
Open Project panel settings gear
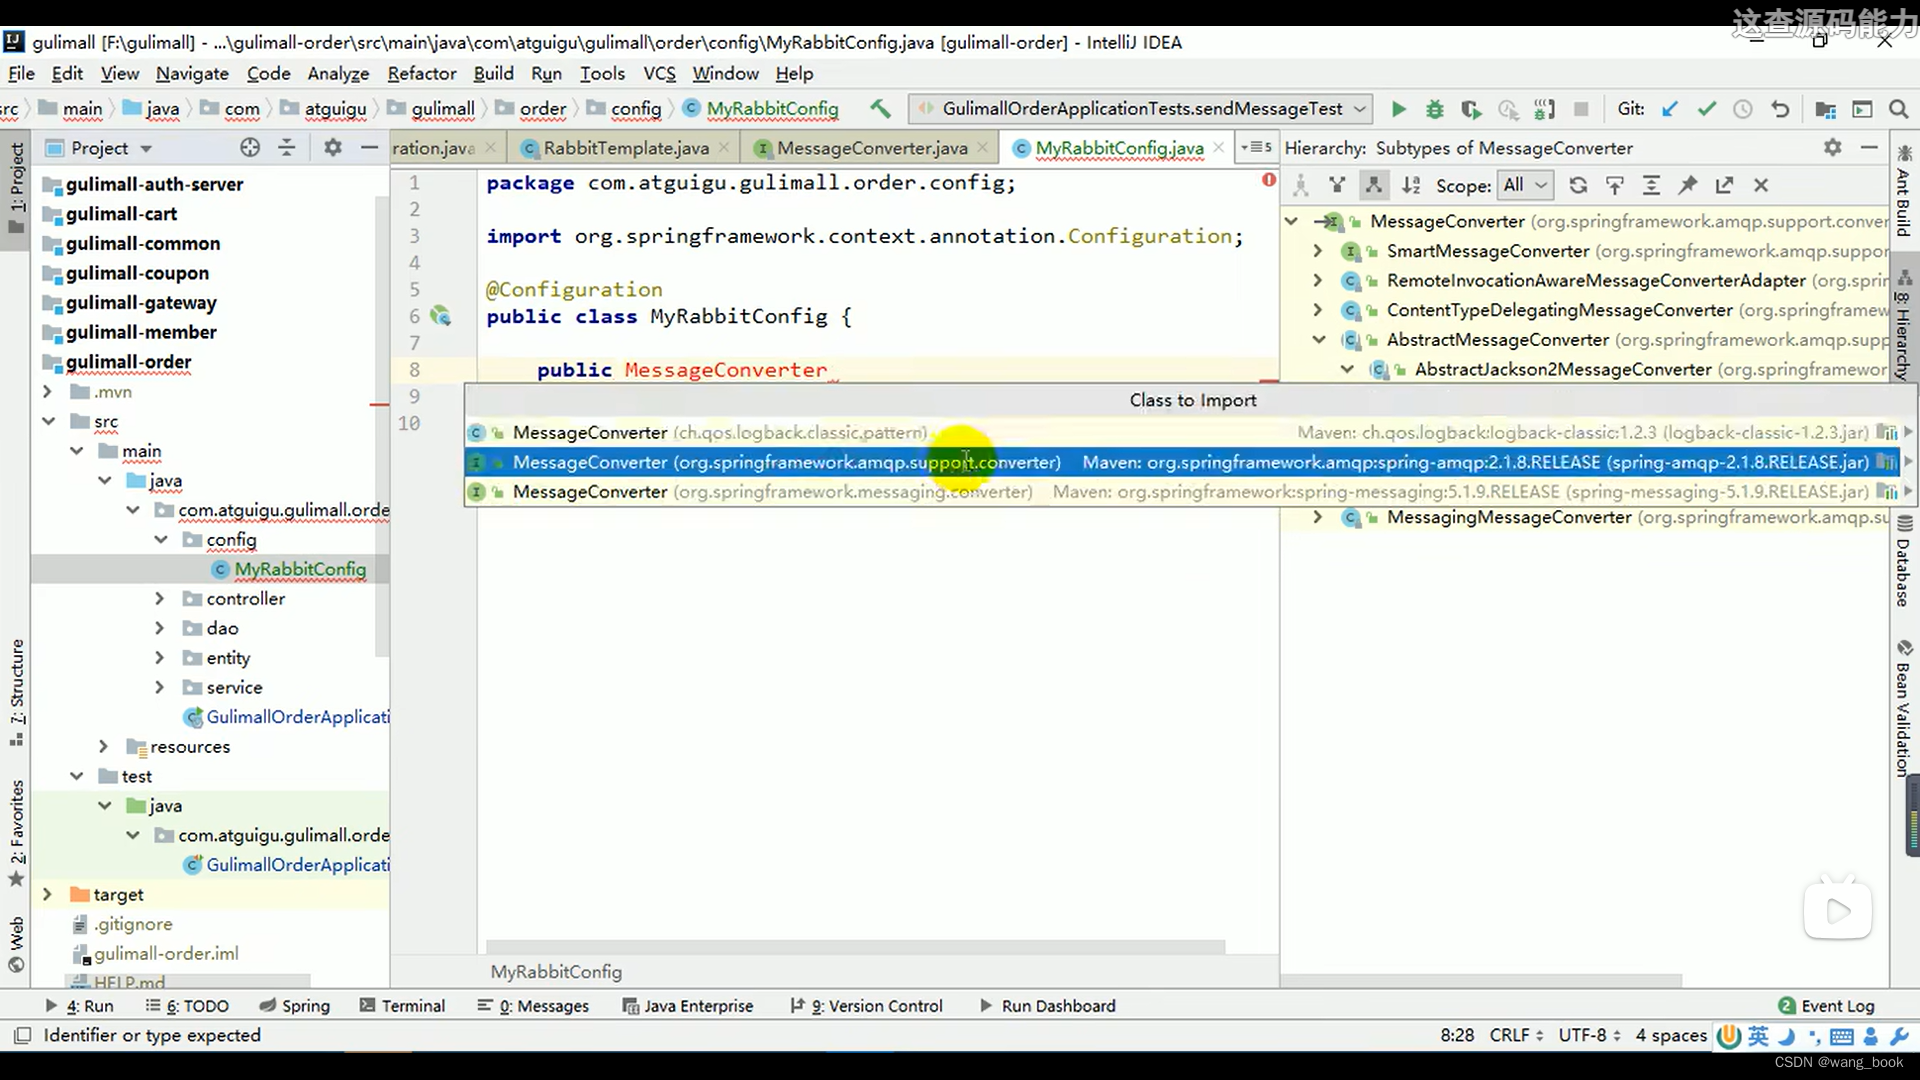tap(333, 148)
